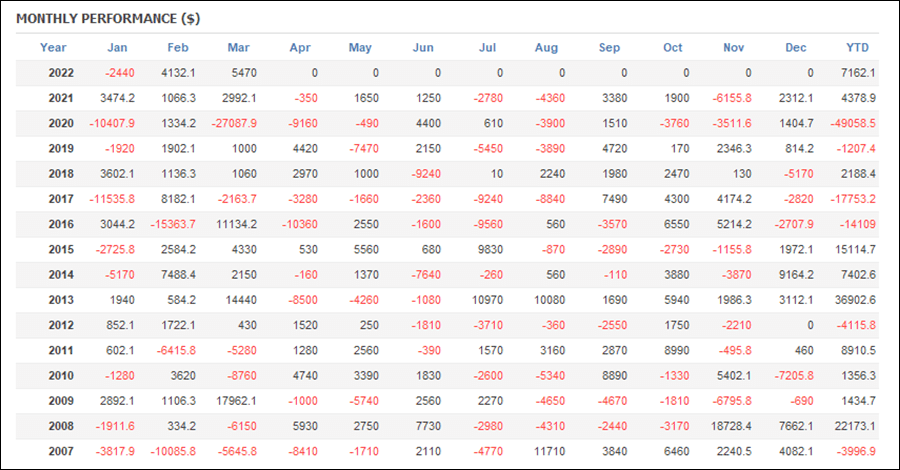Click 2022 YTD value 7162.1
Screen dimensions: 900x470
858,73
